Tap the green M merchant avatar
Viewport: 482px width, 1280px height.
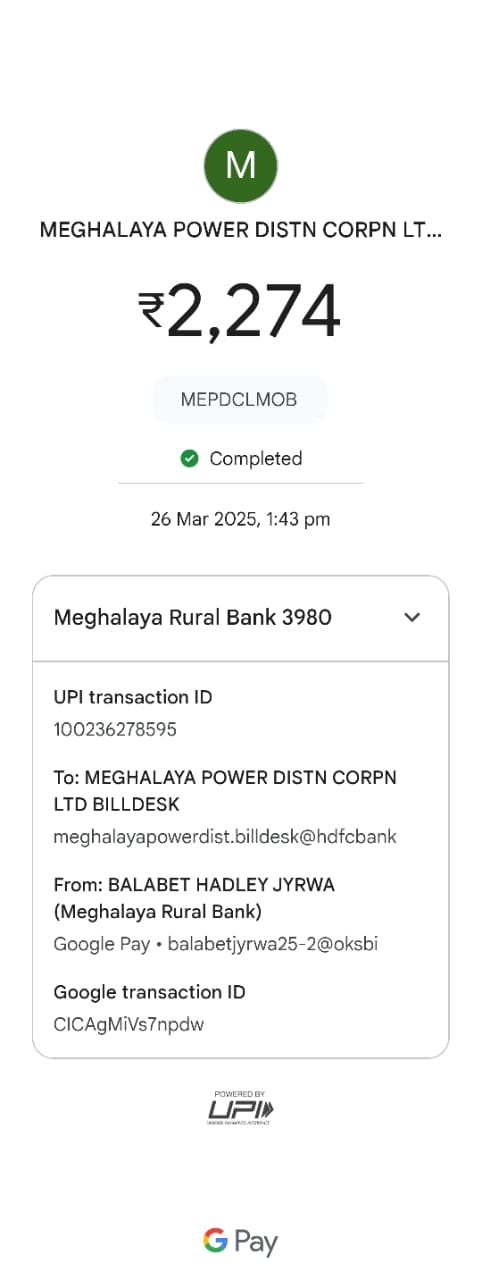coord(240,165)
